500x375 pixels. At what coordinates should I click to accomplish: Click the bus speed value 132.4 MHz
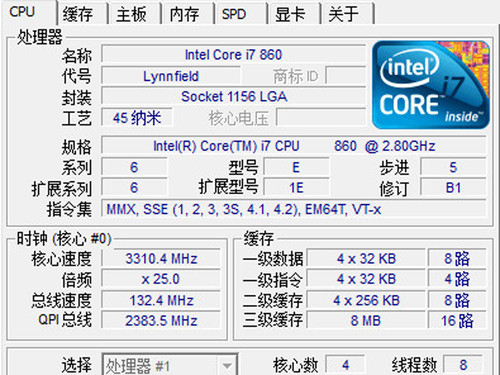tap(161, 300)
